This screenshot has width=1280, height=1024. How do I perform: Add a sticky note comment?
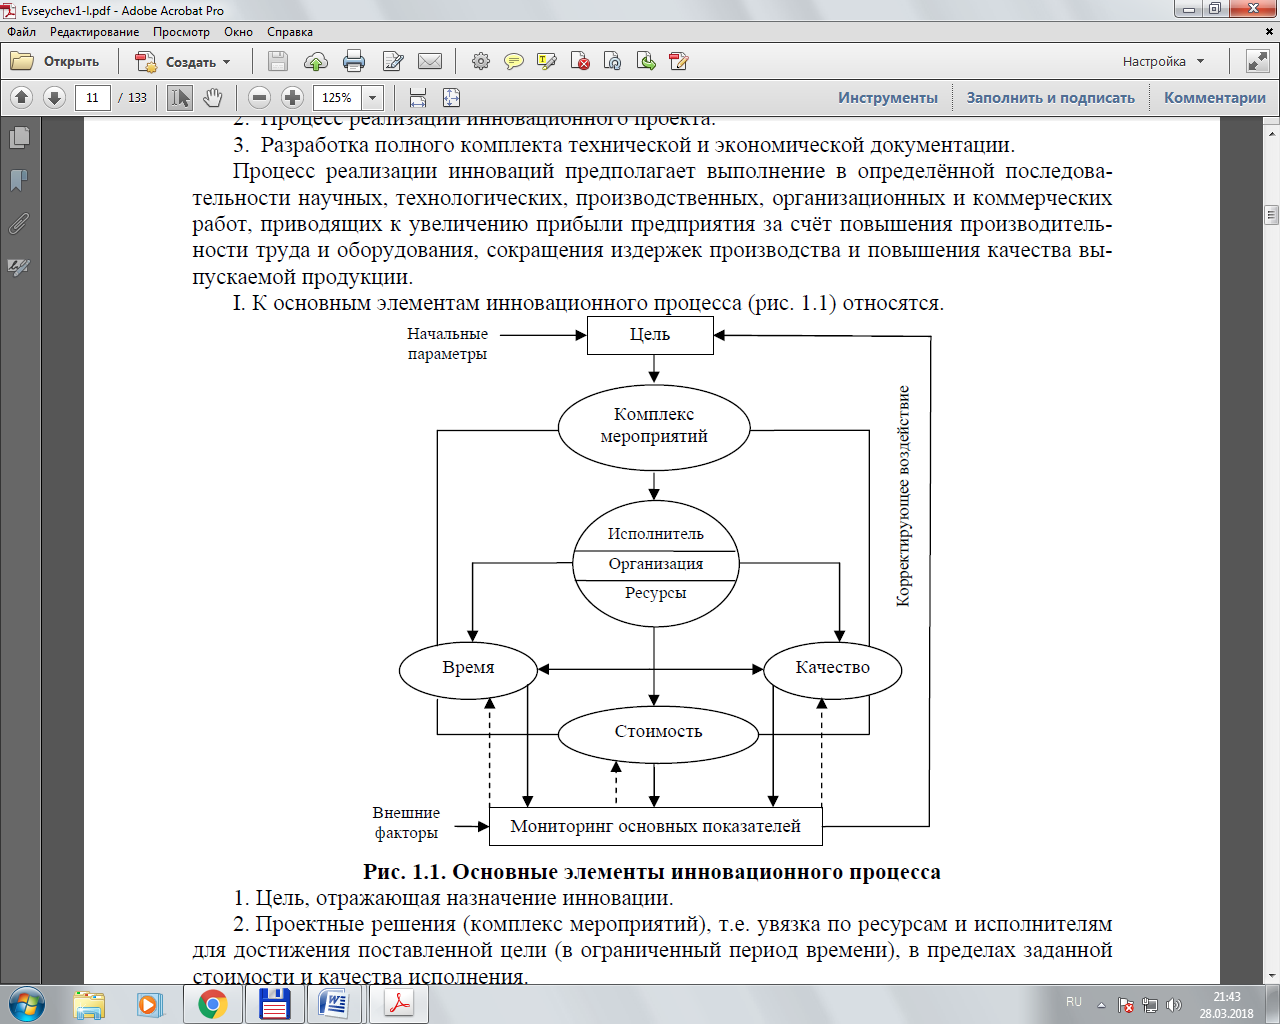(513, 62)
